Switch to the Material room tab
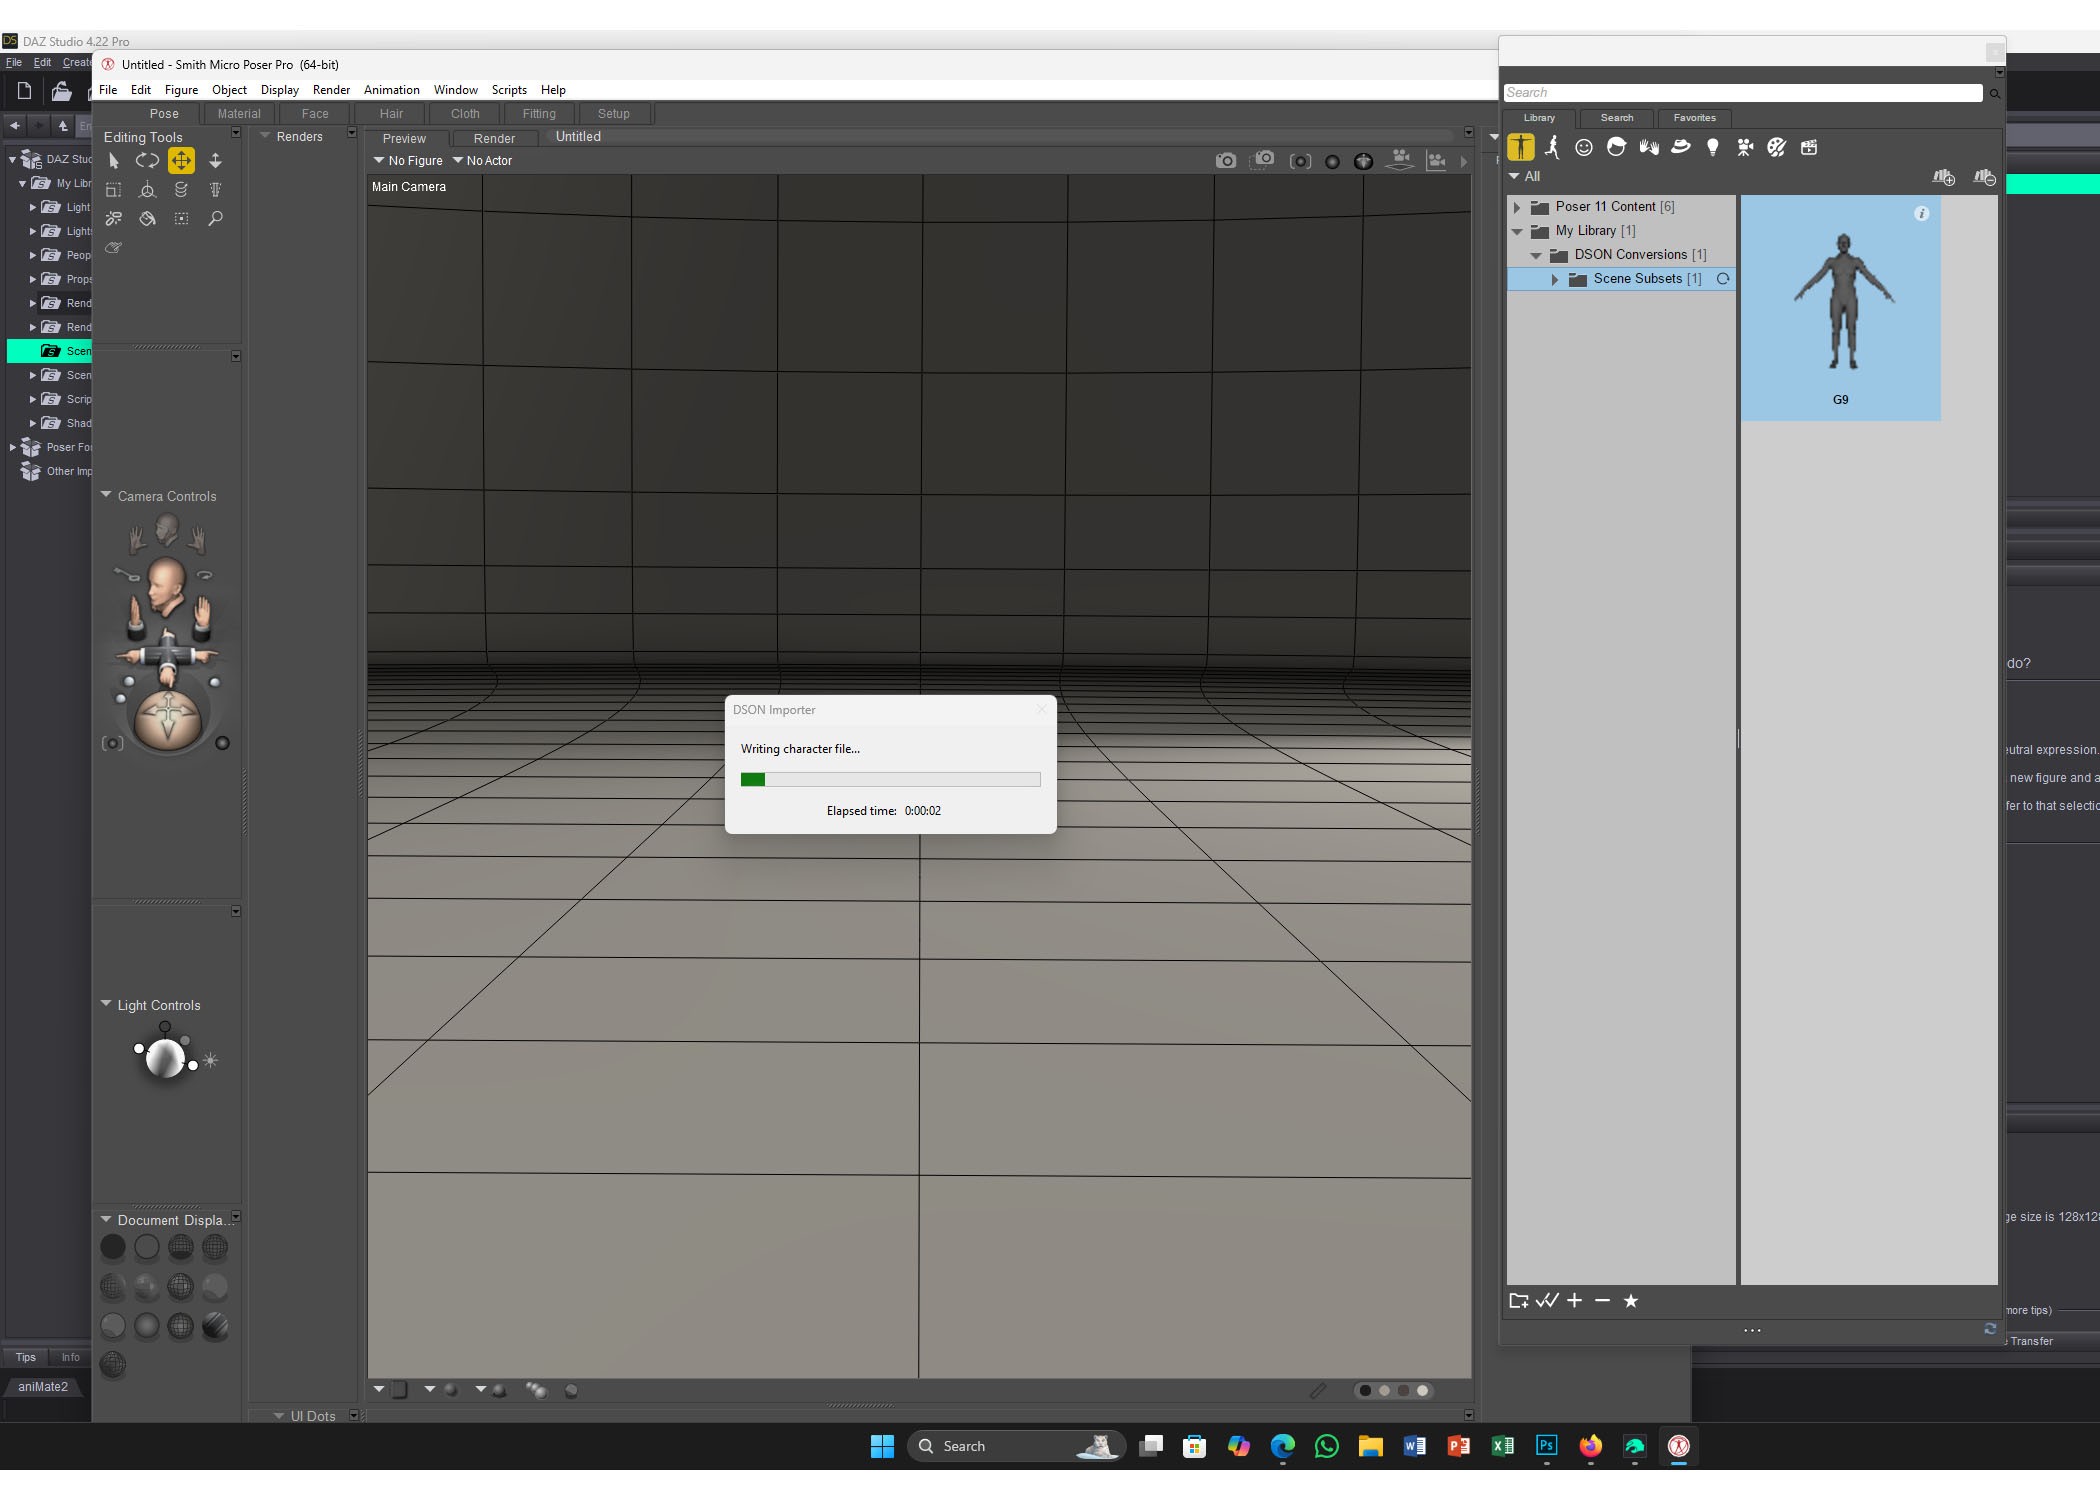 pyautogui.click(x=239, y=114)
